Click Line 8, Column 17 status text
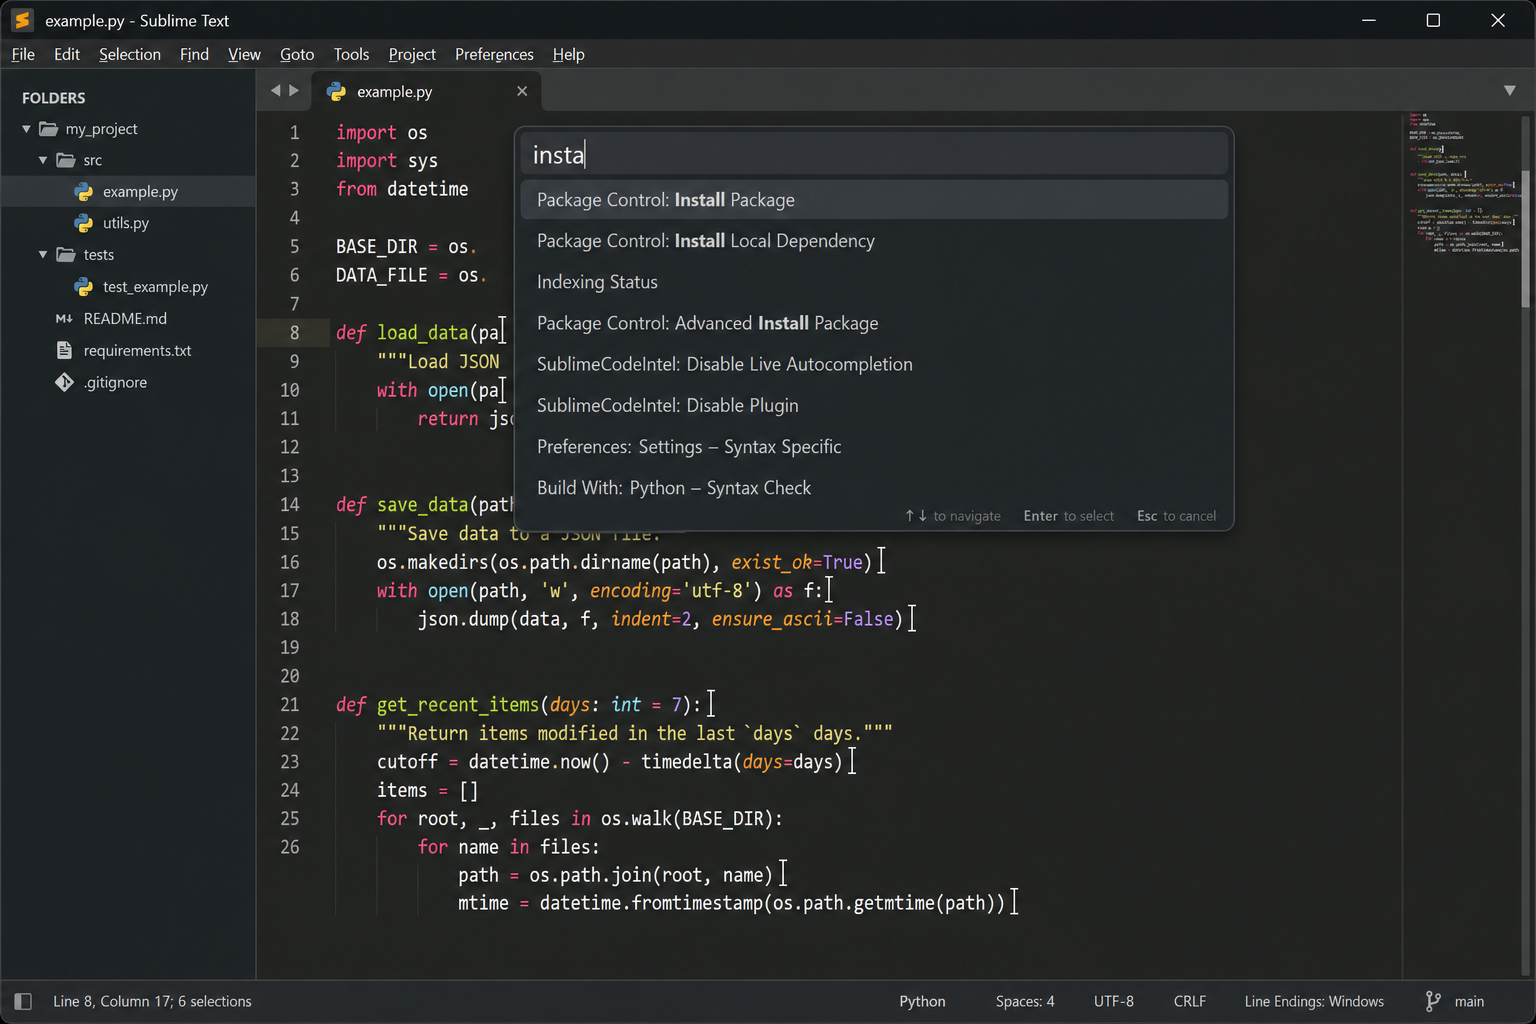Image resolution: width=1536 pixels, height=1024 pixels. pos(152,1002)
